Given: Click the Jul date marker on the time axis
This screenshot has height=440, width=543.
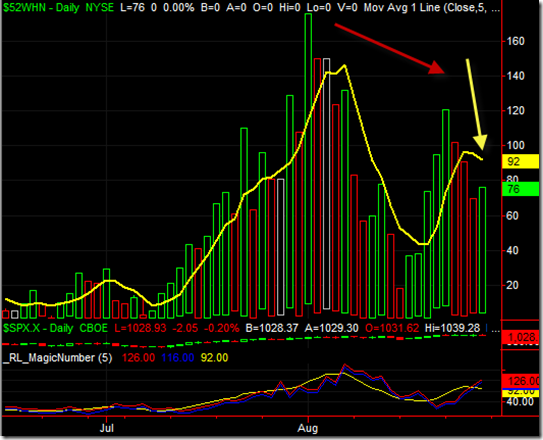Looking at the screenshot, I should (107, 428).
